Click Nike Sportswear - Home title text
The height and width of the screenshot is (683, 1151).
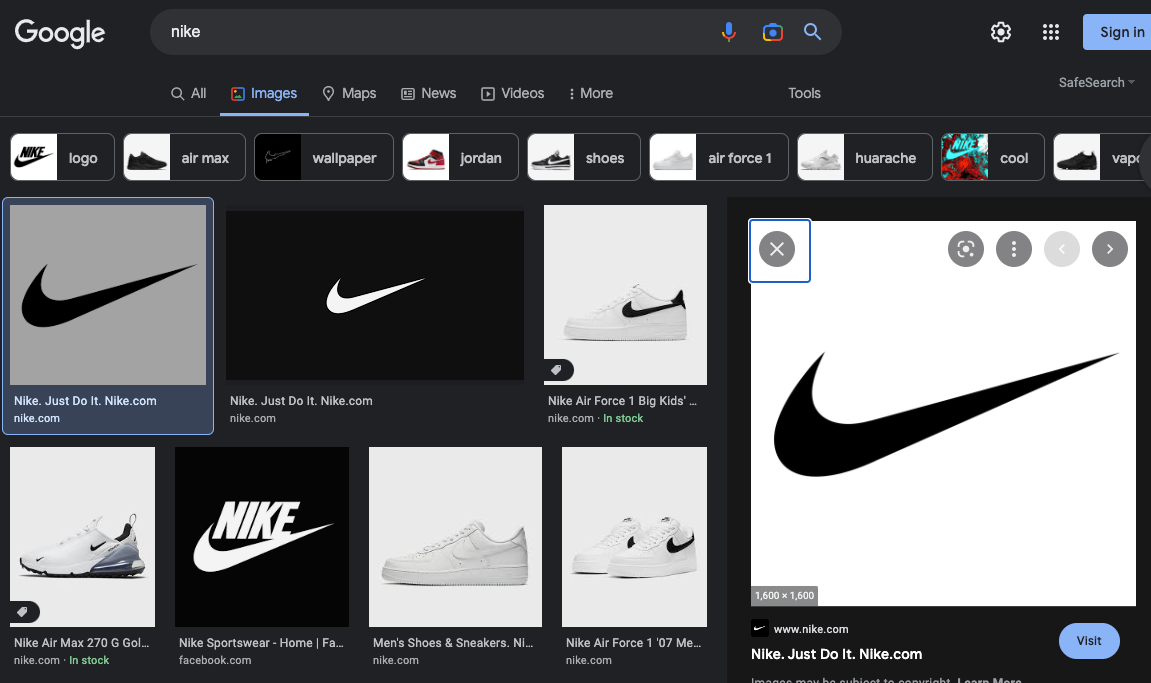tap(261, 643)
